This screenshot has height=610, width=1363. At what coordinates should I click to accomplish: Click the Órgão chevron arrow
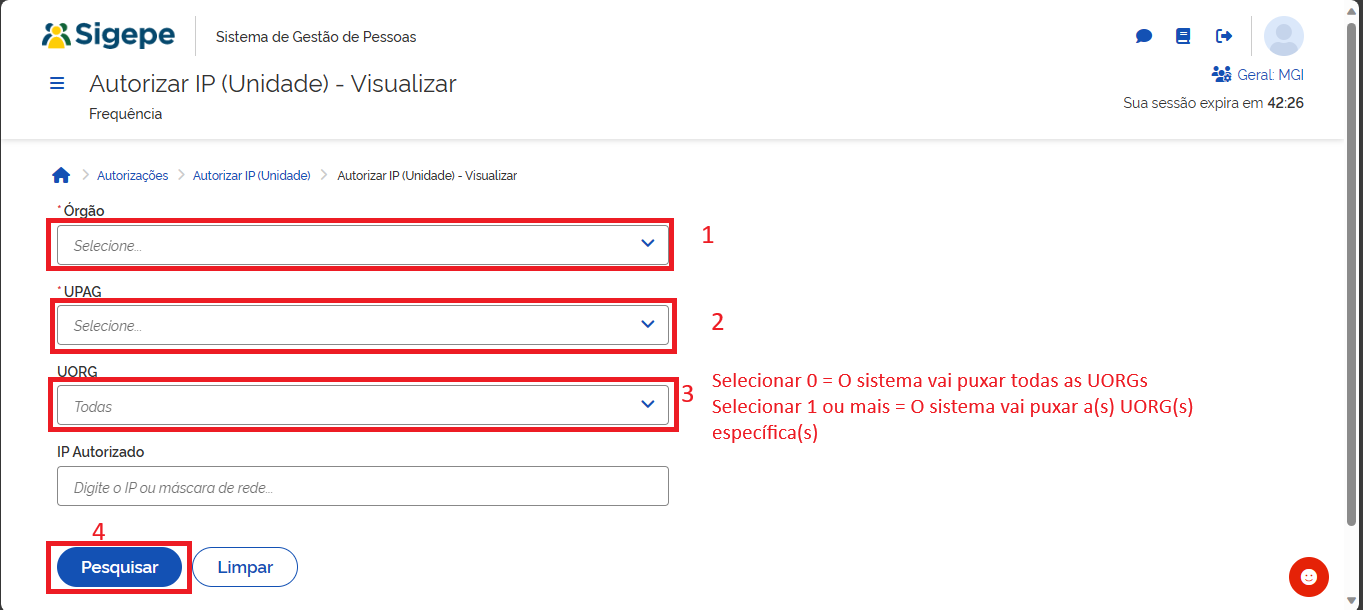coord(648,244)
